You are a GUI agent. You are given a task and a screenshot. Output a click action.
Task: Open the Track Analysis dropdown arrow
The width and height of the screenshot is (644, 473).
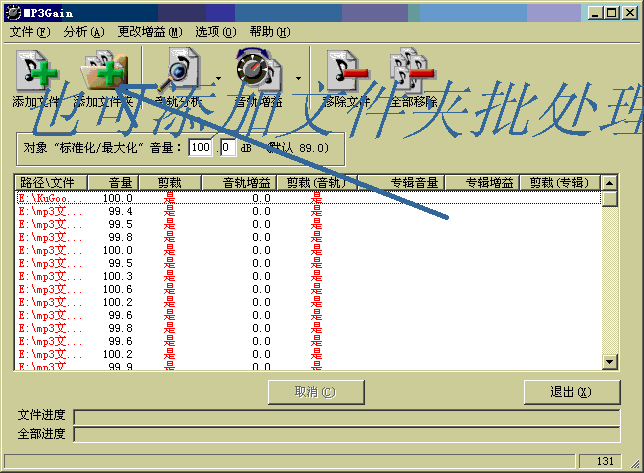(218, 78)
